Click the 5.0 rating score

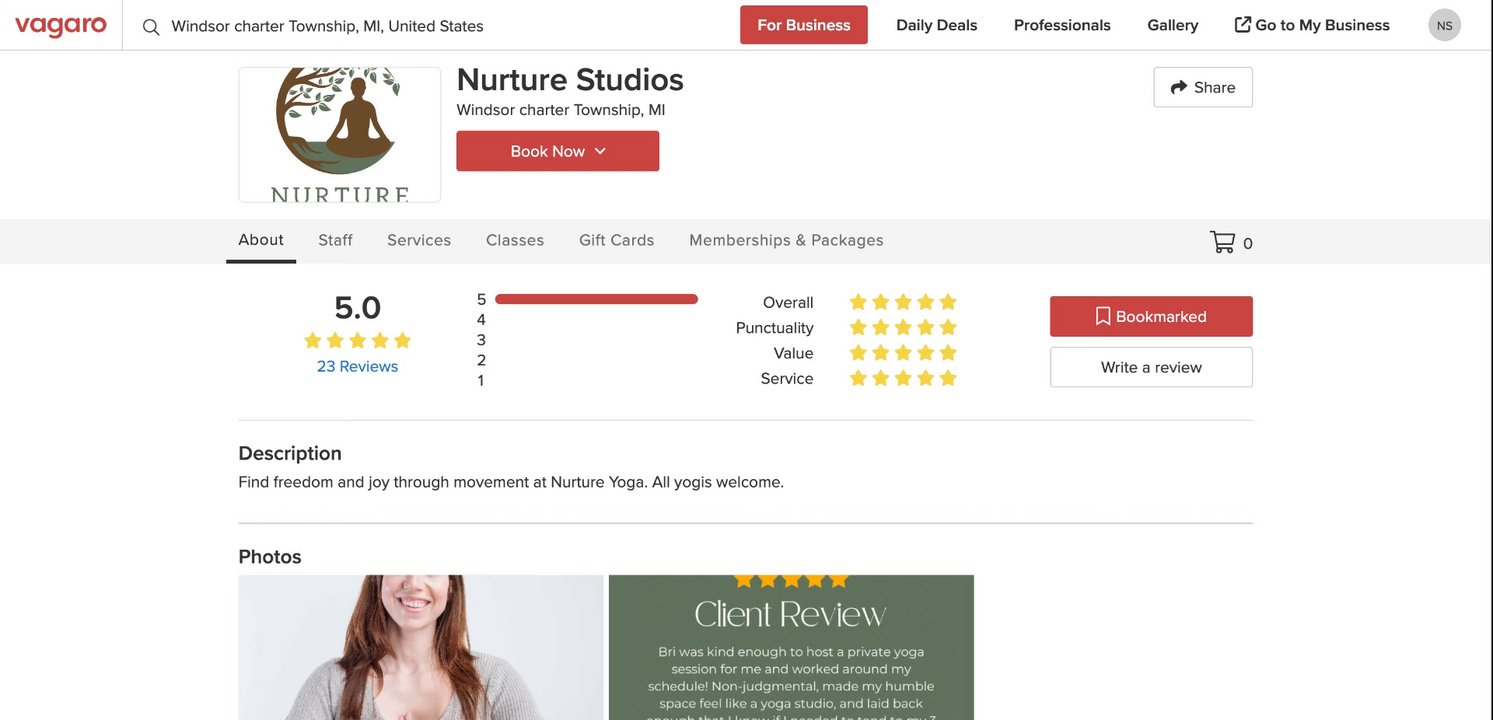pyautogui.click(x=357, y=307)
